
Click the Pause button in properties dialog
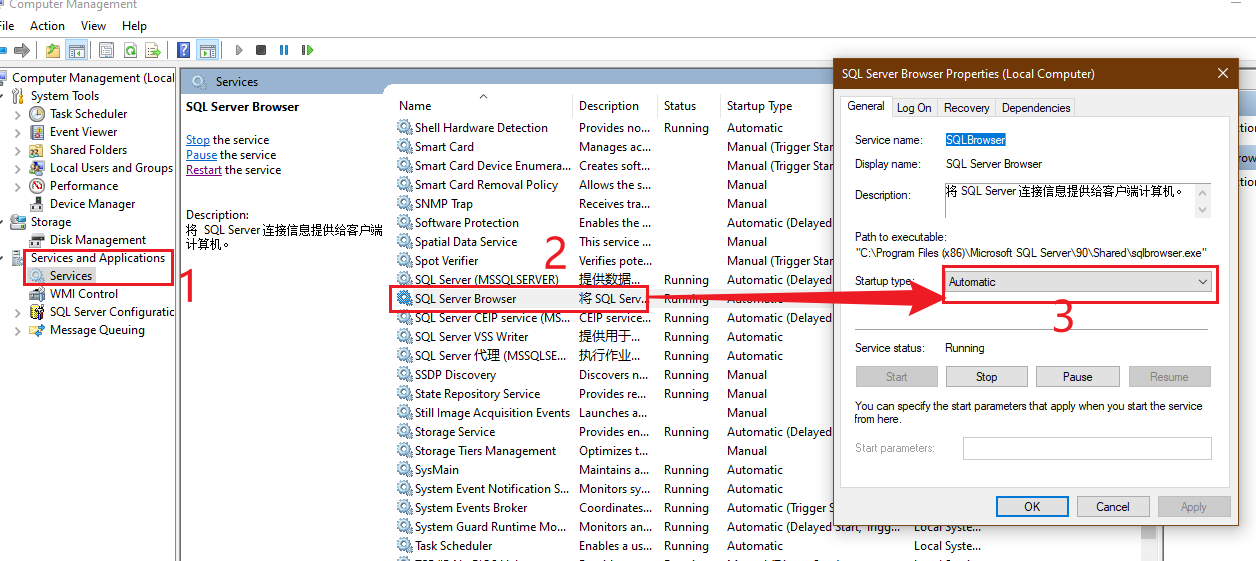(1077, 377)
